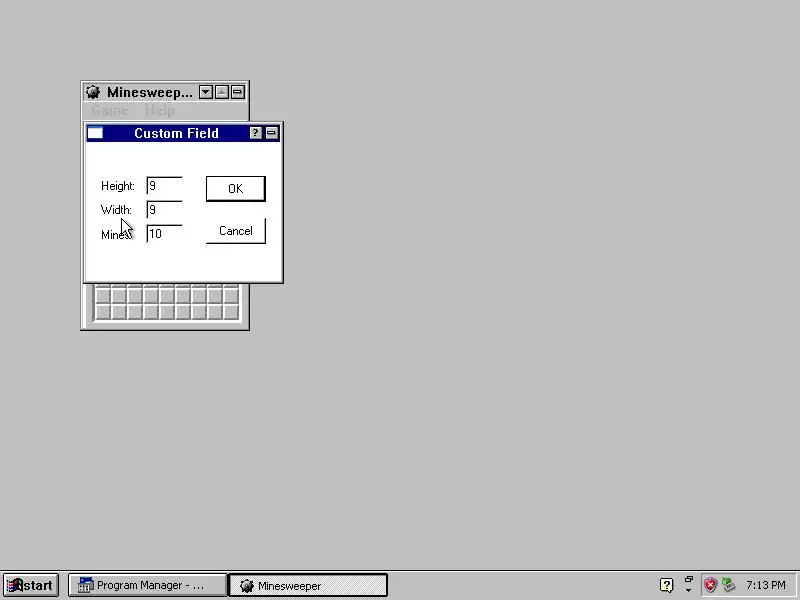
Task: Click the question mark help button in Custom Field
Action: [256, 133]
